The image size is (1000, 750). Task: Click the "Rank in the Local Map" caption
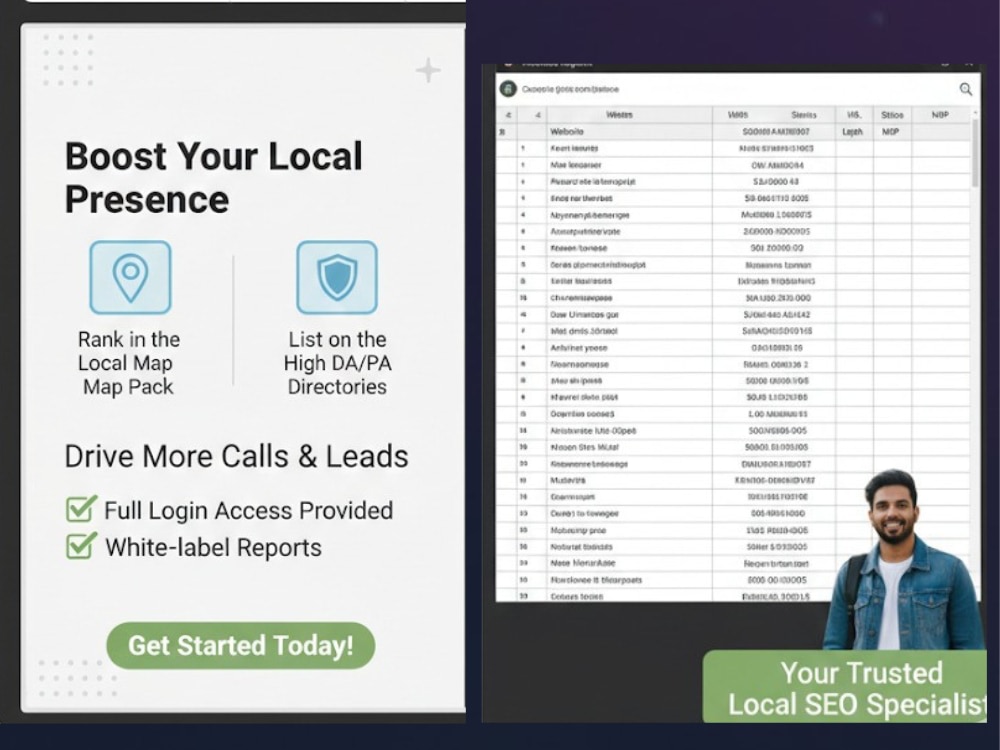click(129, 363)
